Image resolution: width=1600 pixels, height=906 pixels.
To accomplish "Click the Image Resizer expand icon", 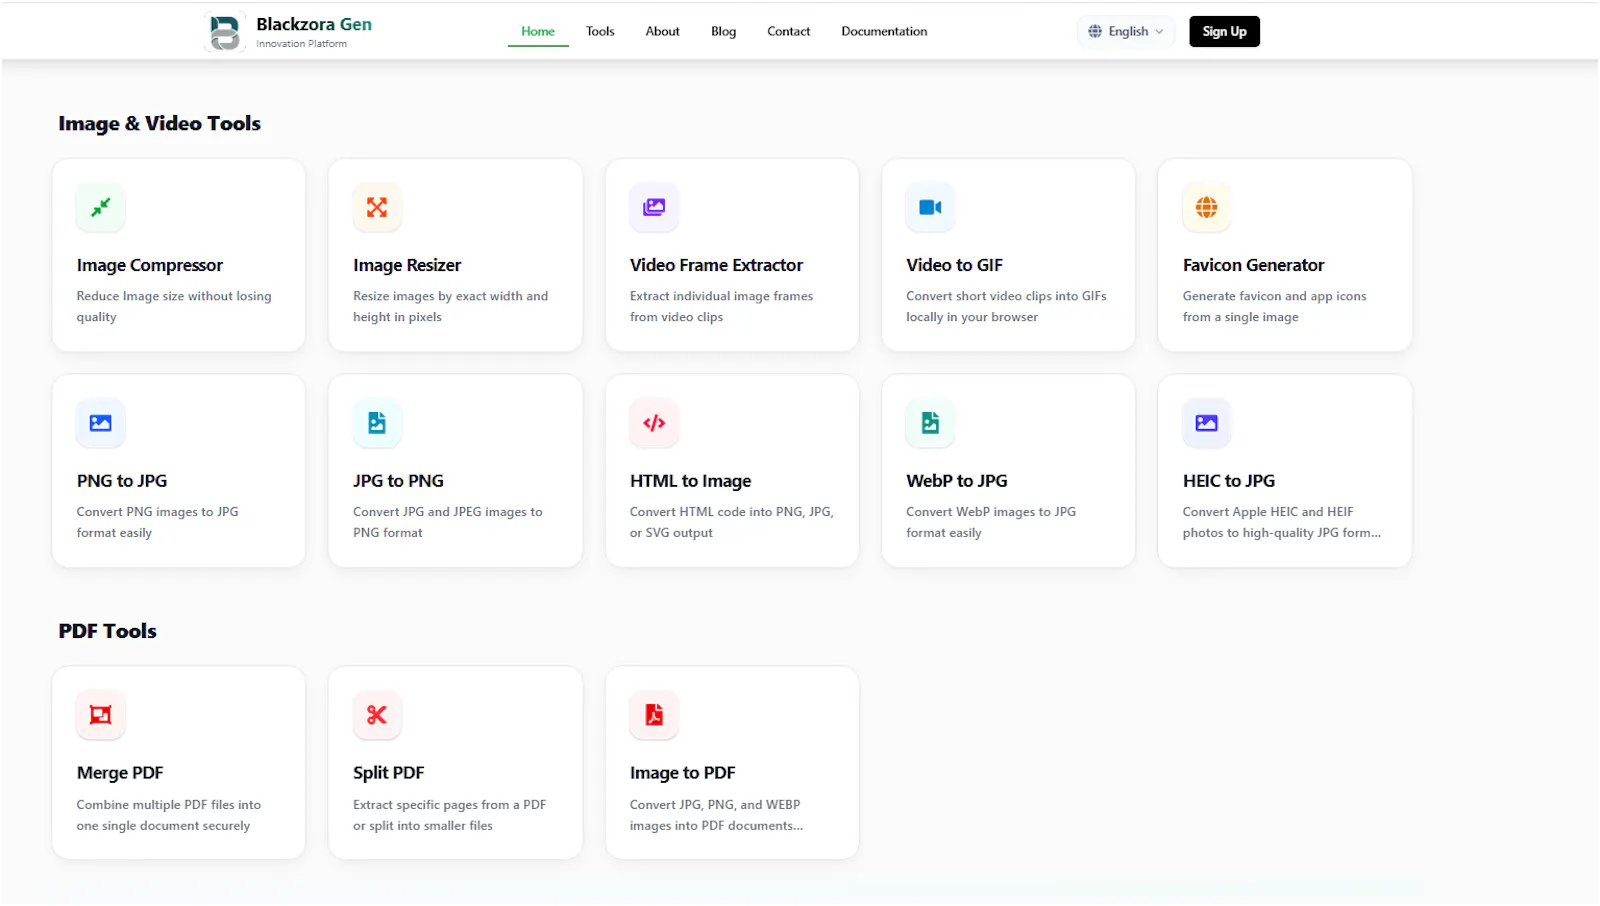I will (377, 207).
